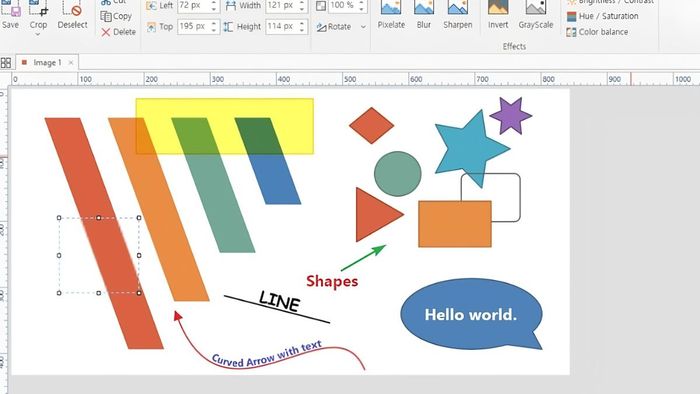Click the Width input field
700x394 pixels.
281,6
